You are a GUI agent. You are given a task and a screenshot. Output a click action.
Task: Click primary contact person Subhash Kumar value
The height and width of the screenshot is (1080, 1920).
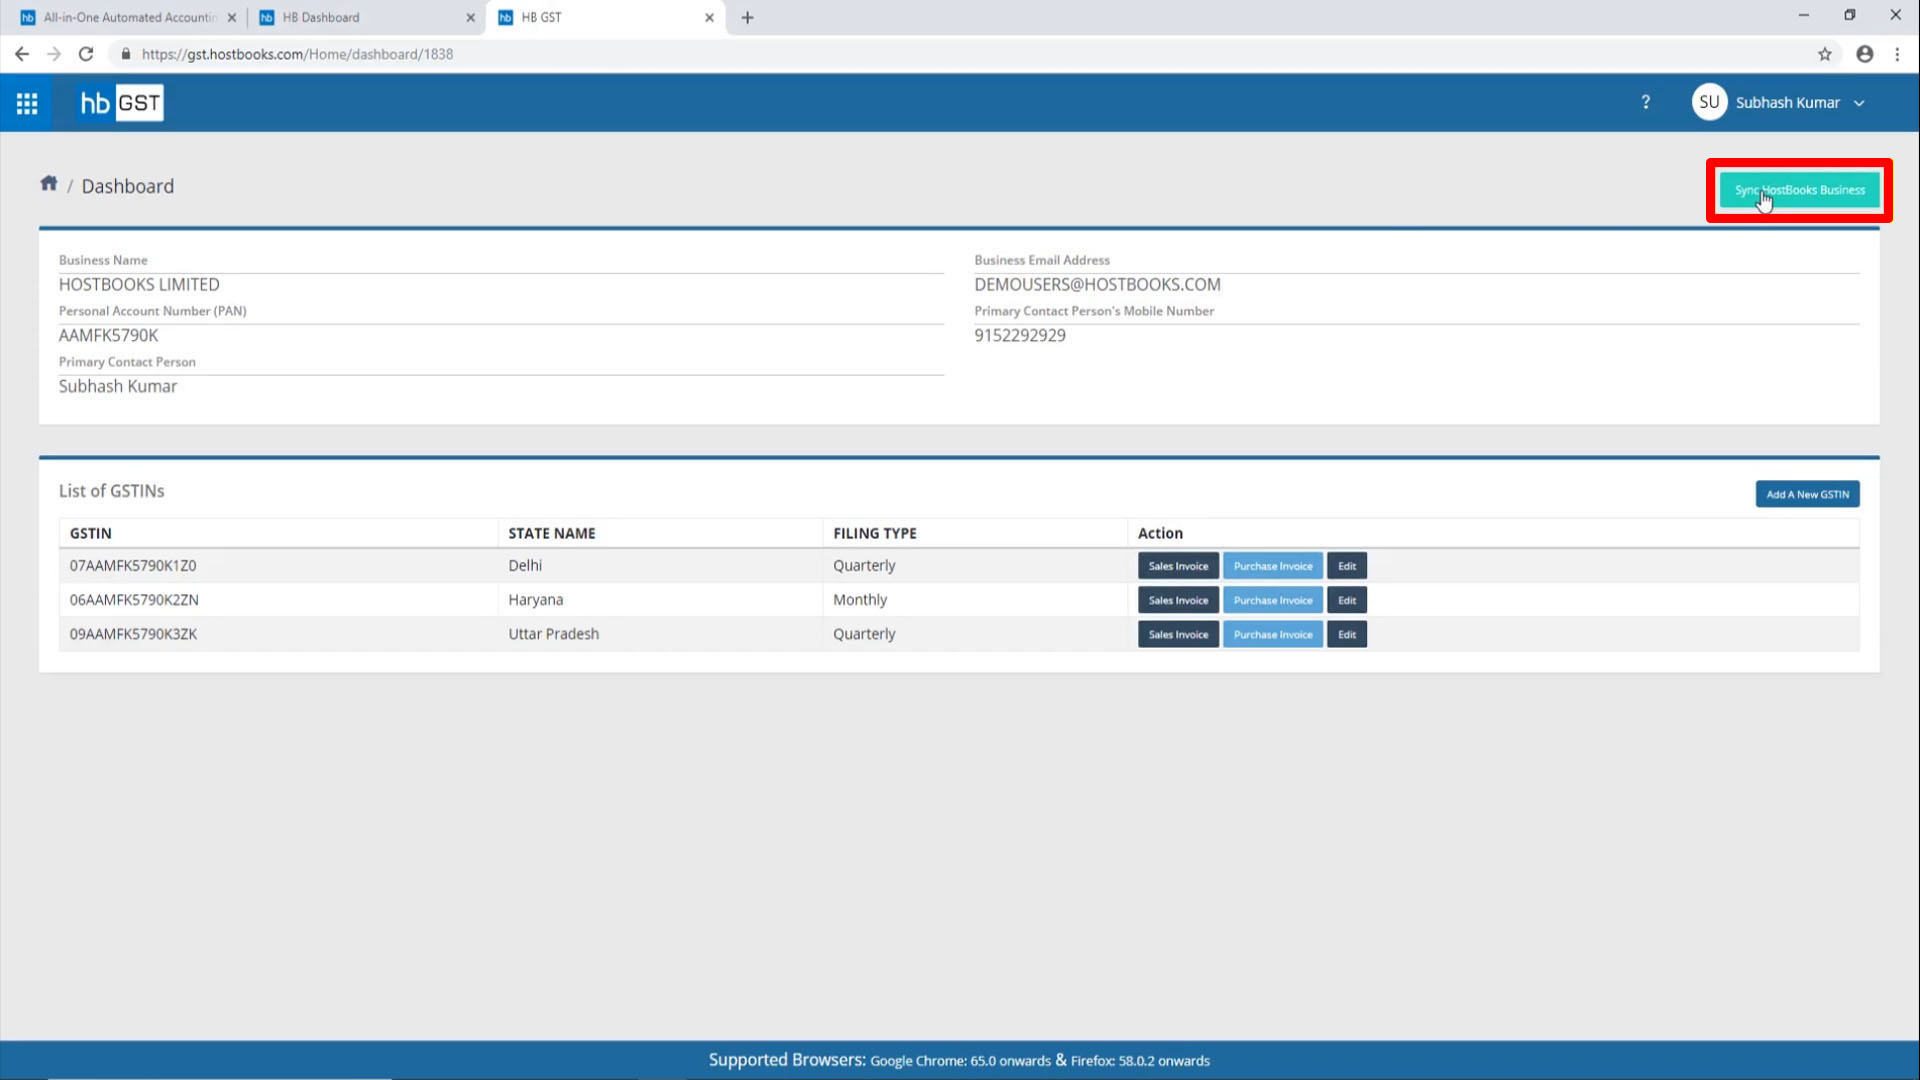(117, 386)
